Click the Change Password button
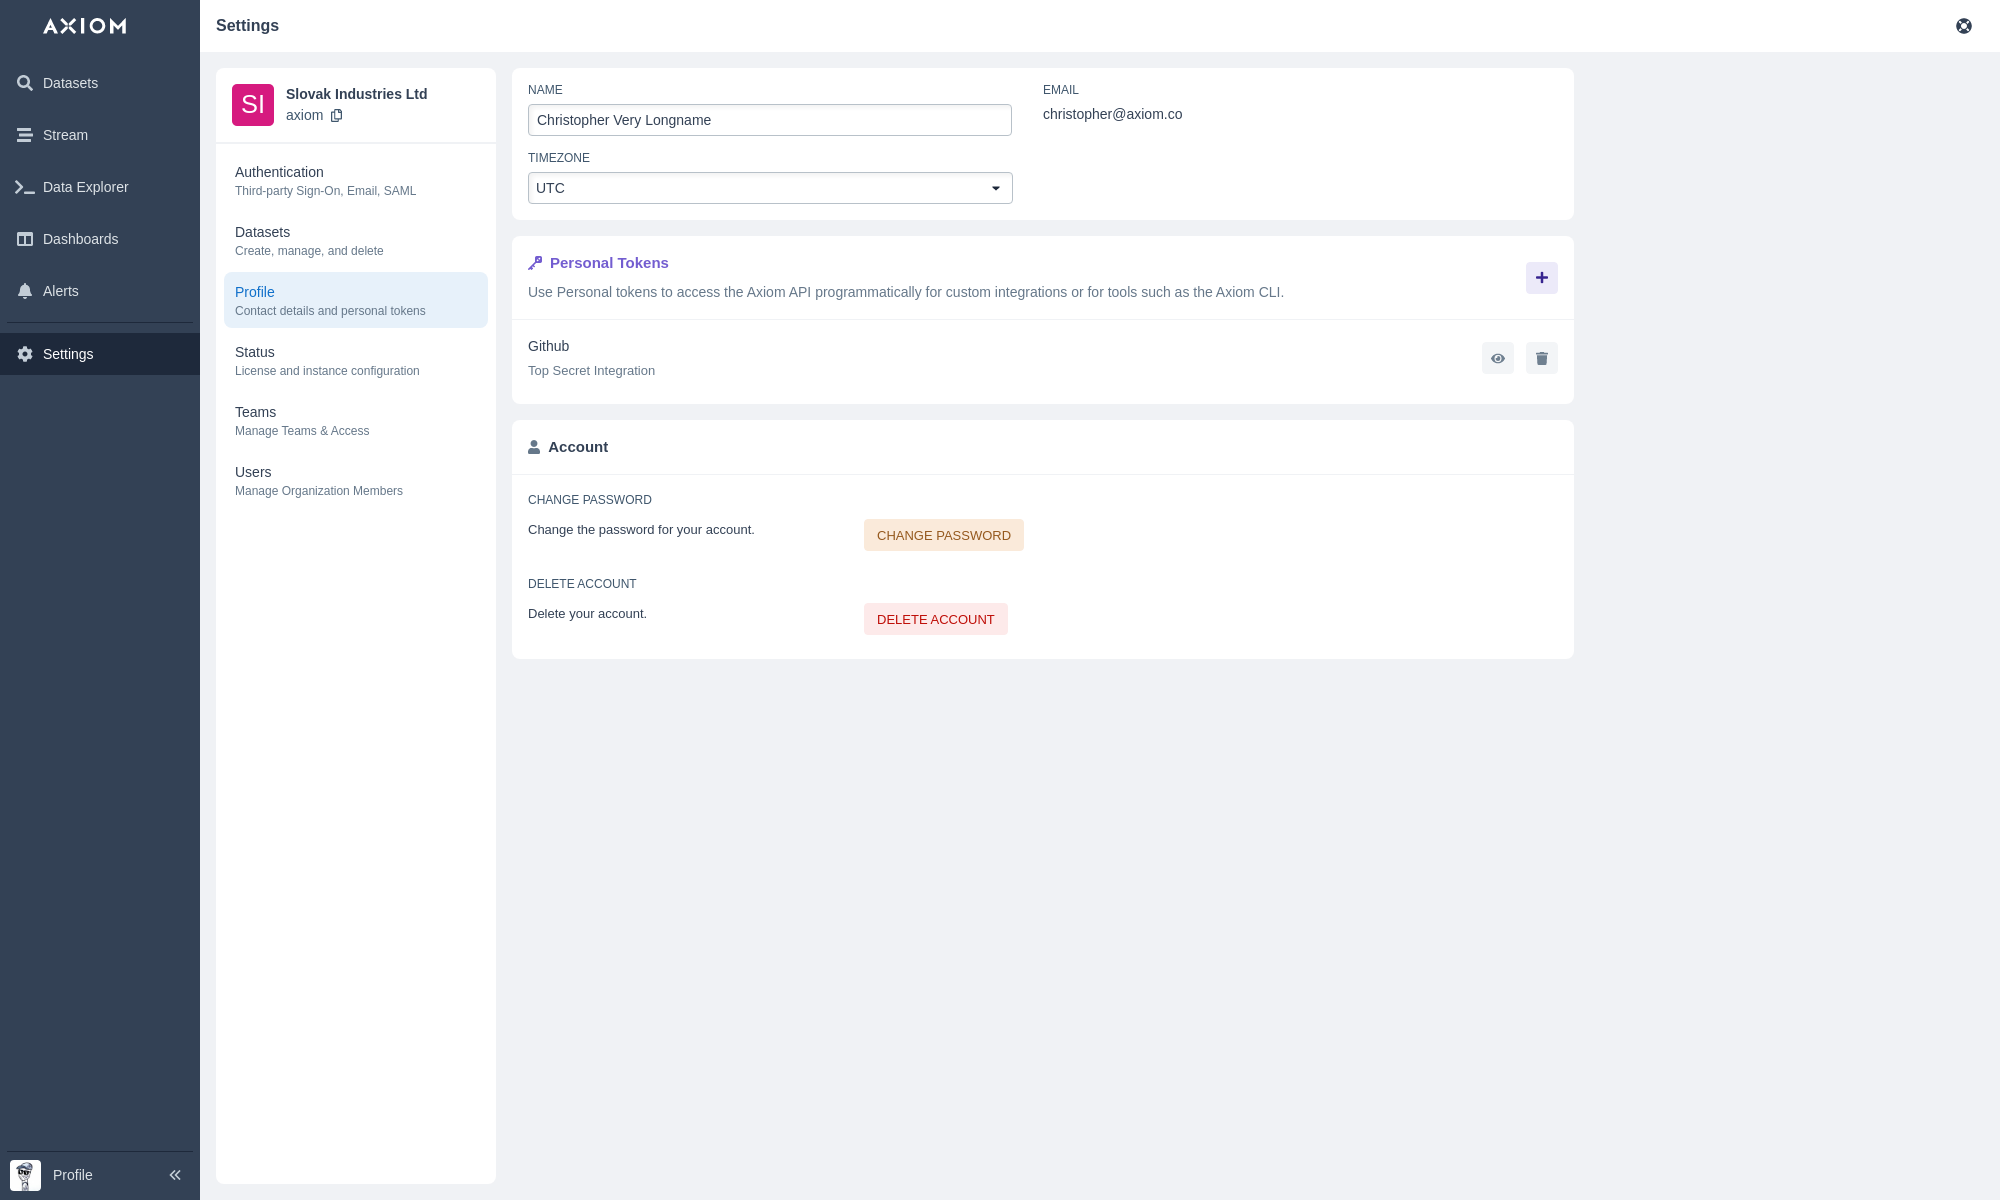 pos(943,535)
